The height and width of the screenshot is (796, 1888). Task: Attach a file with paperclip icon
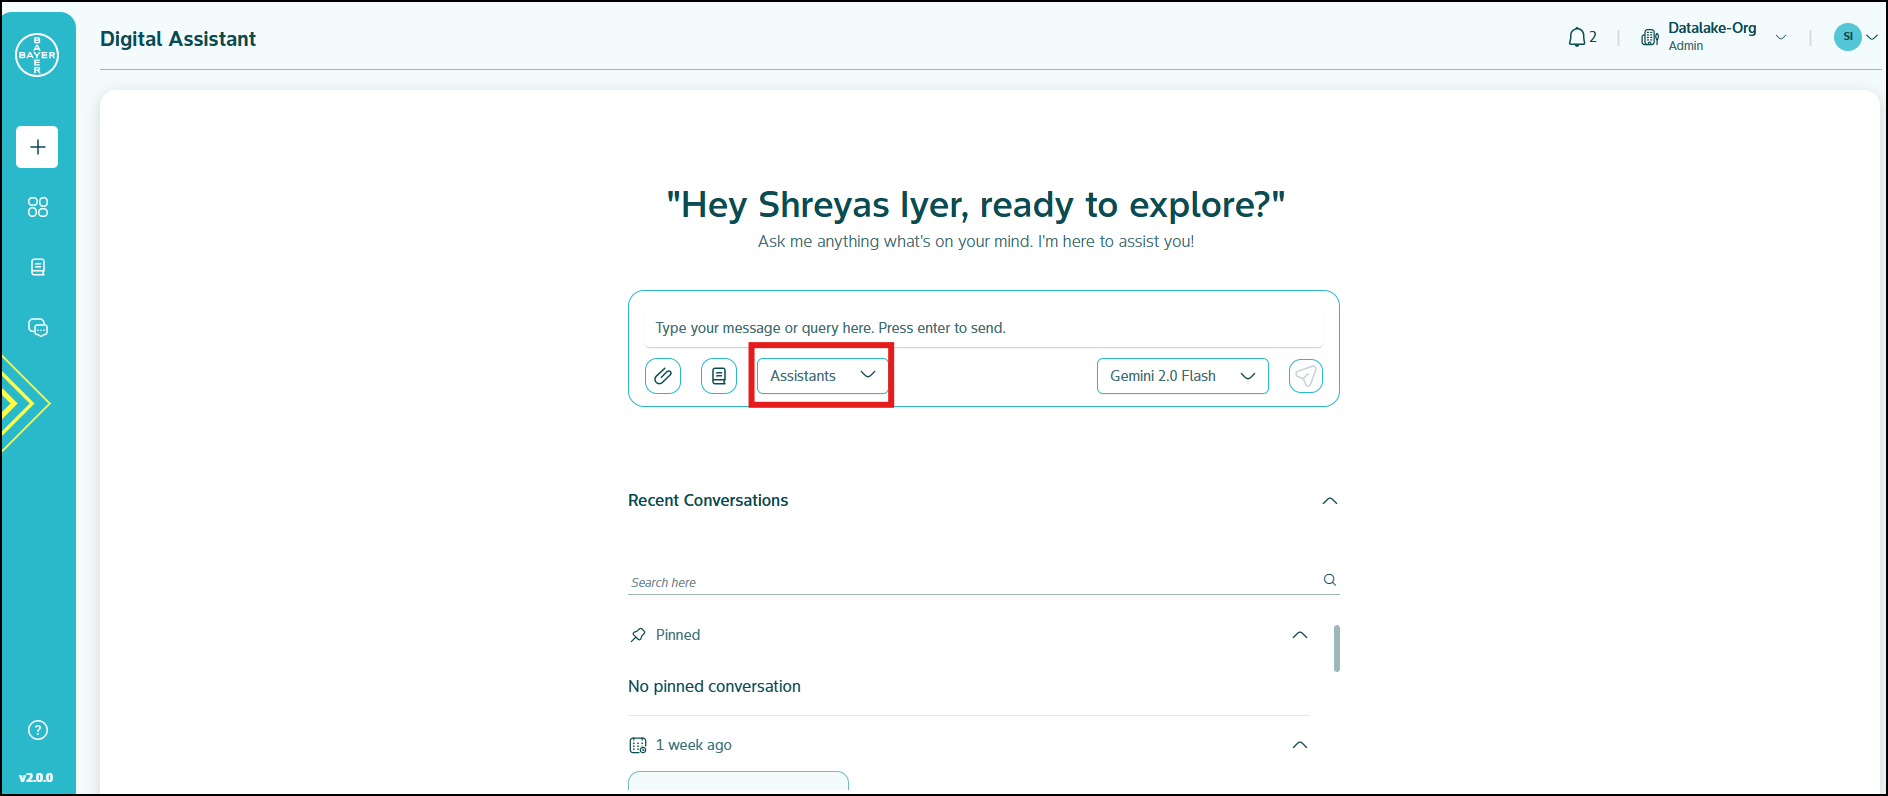[662, 376]
